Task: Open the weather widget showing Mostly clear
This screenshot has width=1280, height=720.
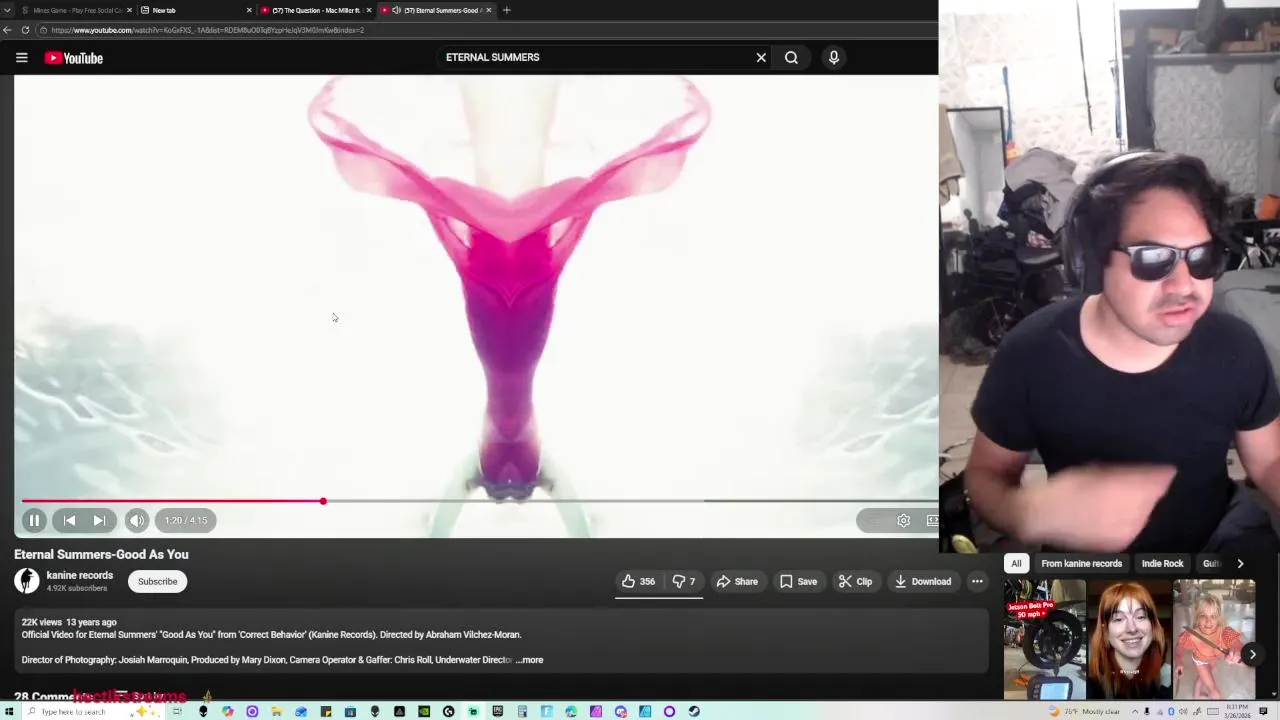Action: (1084, 711)
